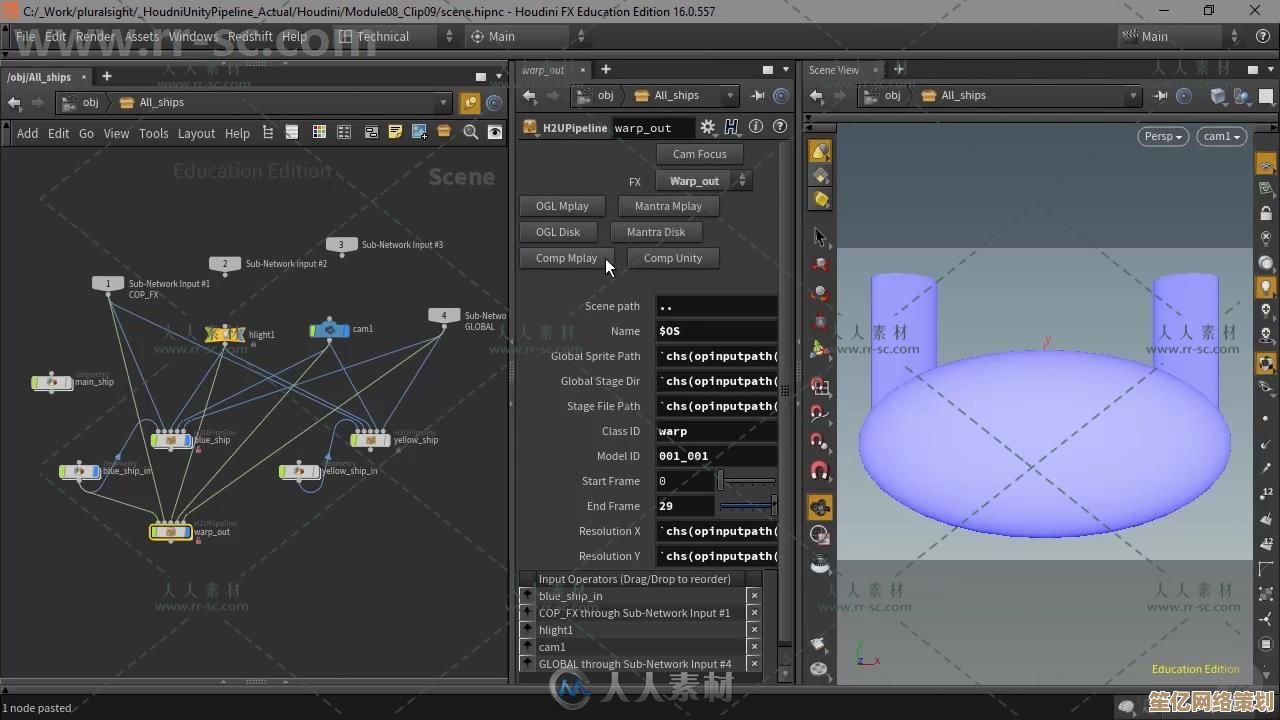Screen dimensions: 1280x720
Task: Open parameter help question mark icon
Action: (780, 127)
